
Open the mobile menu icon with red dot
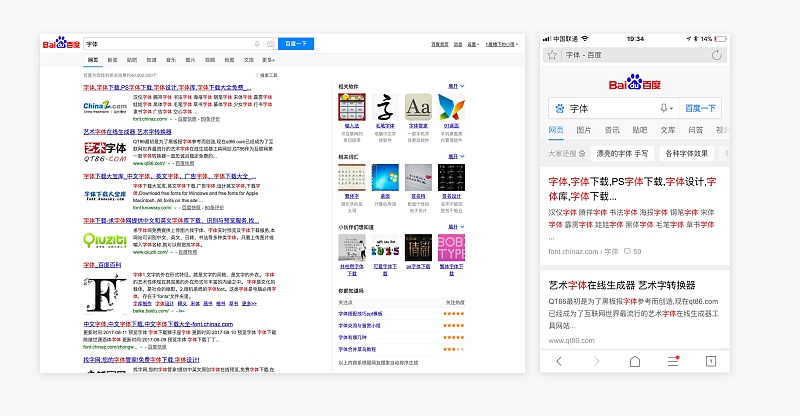pyautogui.click(x=673, y=361)
